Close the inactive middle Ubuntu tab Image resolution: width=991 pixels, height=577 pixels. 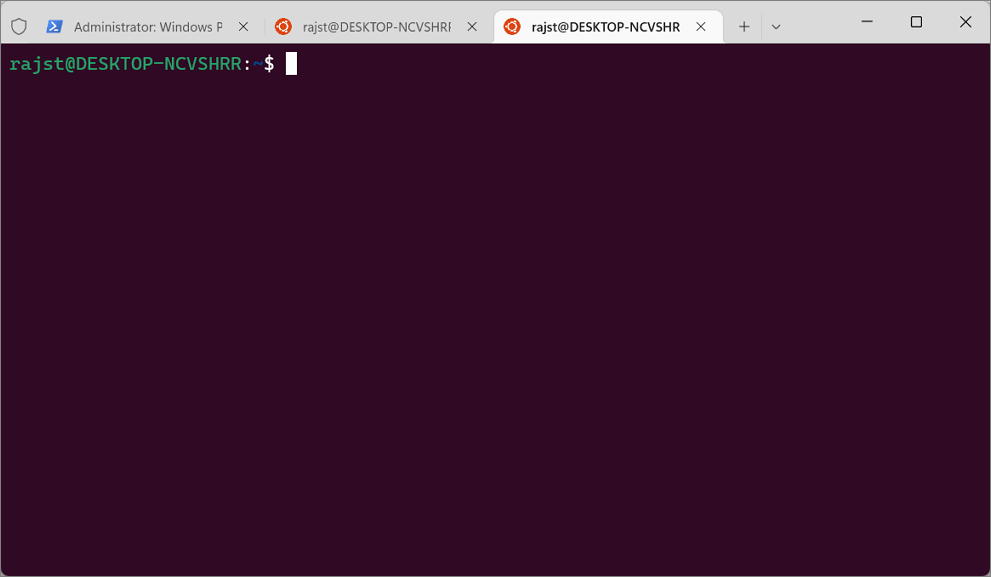click(x=472, y=27)
